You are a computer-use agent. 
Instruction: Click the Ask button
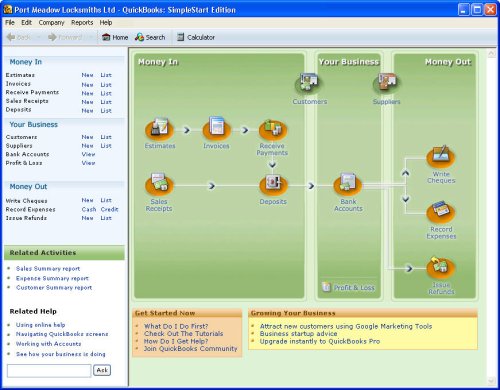coord(102,370)
